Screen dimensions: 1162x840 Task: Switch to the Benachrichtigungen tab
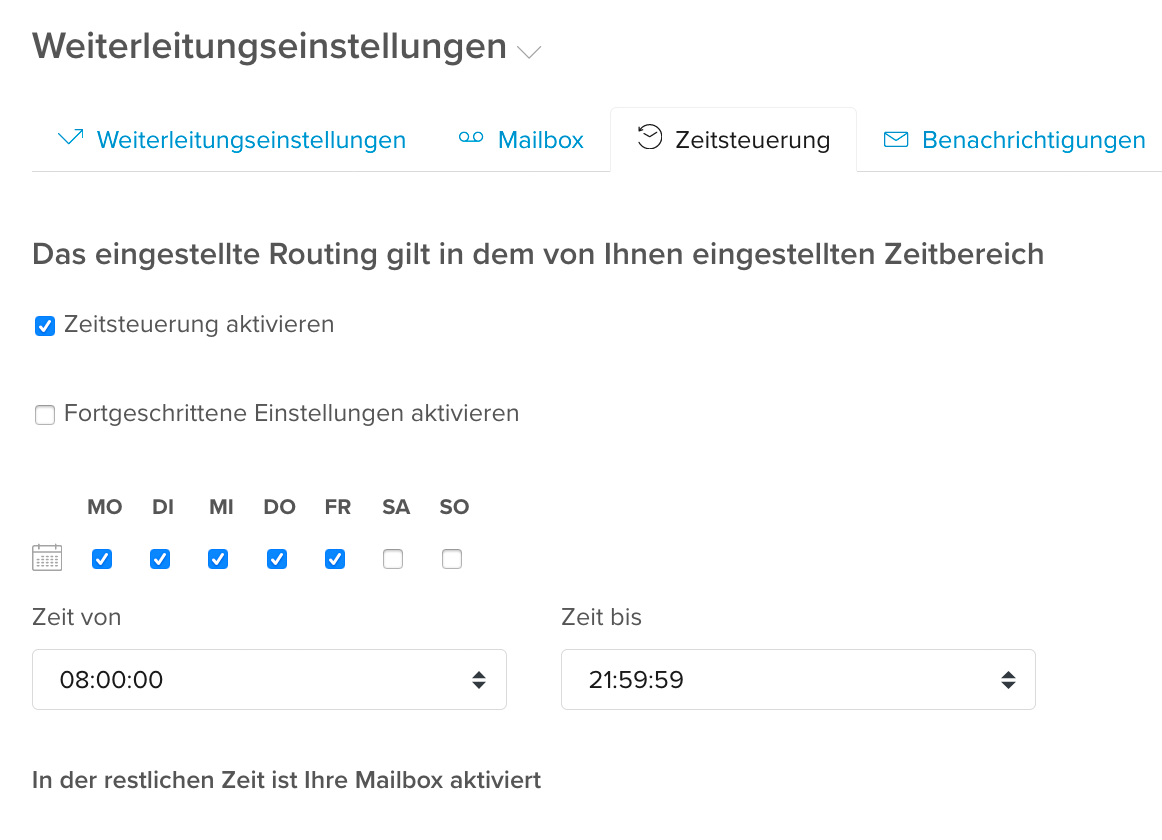pyautogui.click(x=1014, y=139)
